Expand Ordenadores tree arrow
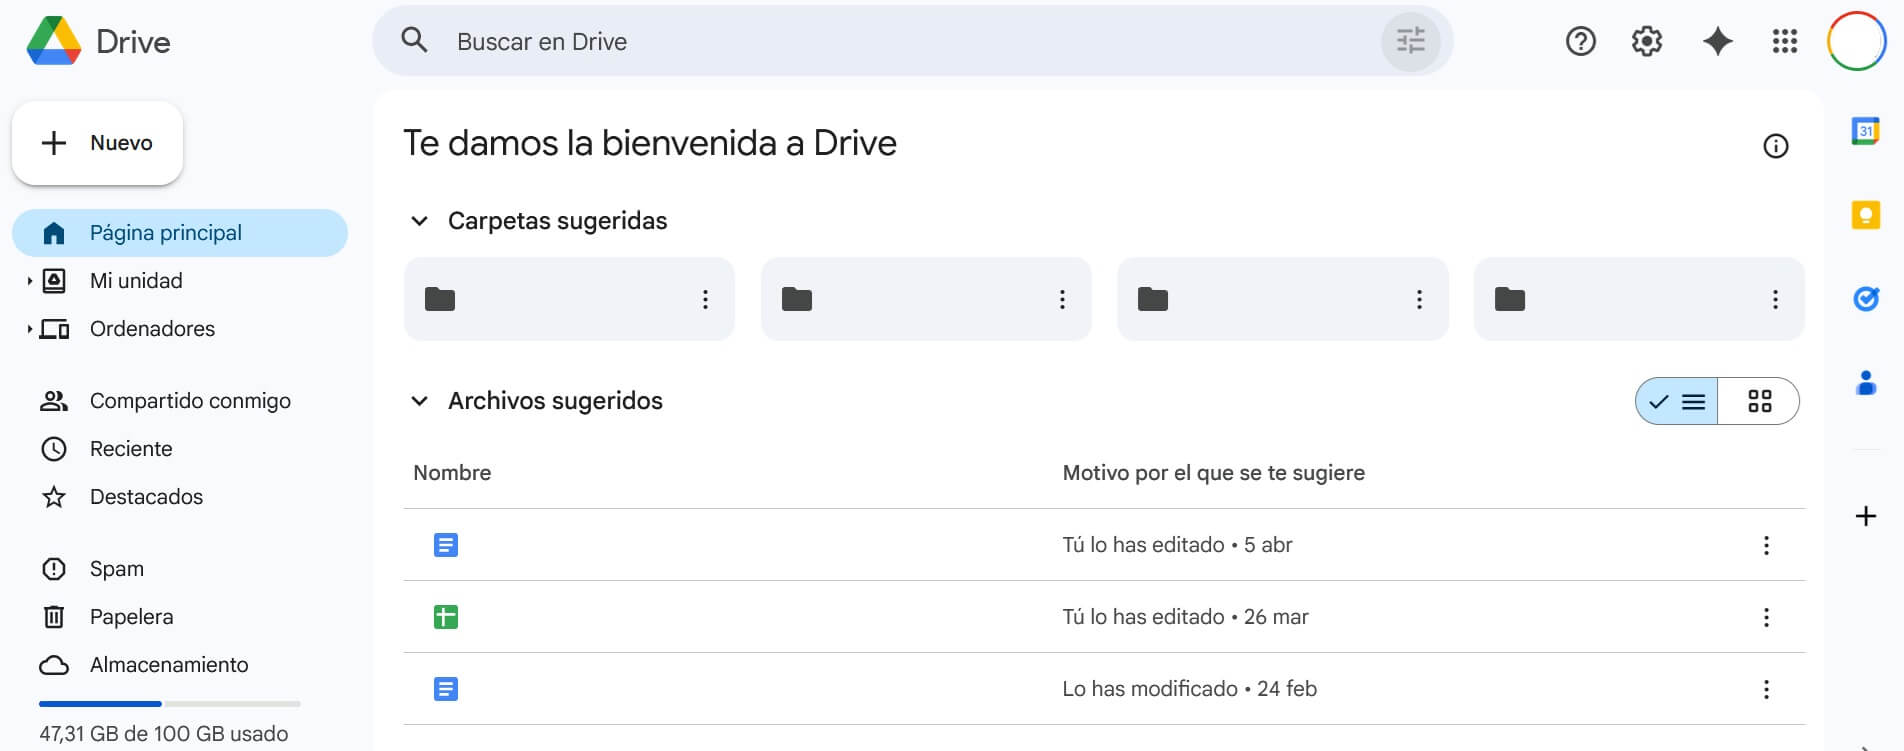 pyautogui.click(x=29, y=329)
